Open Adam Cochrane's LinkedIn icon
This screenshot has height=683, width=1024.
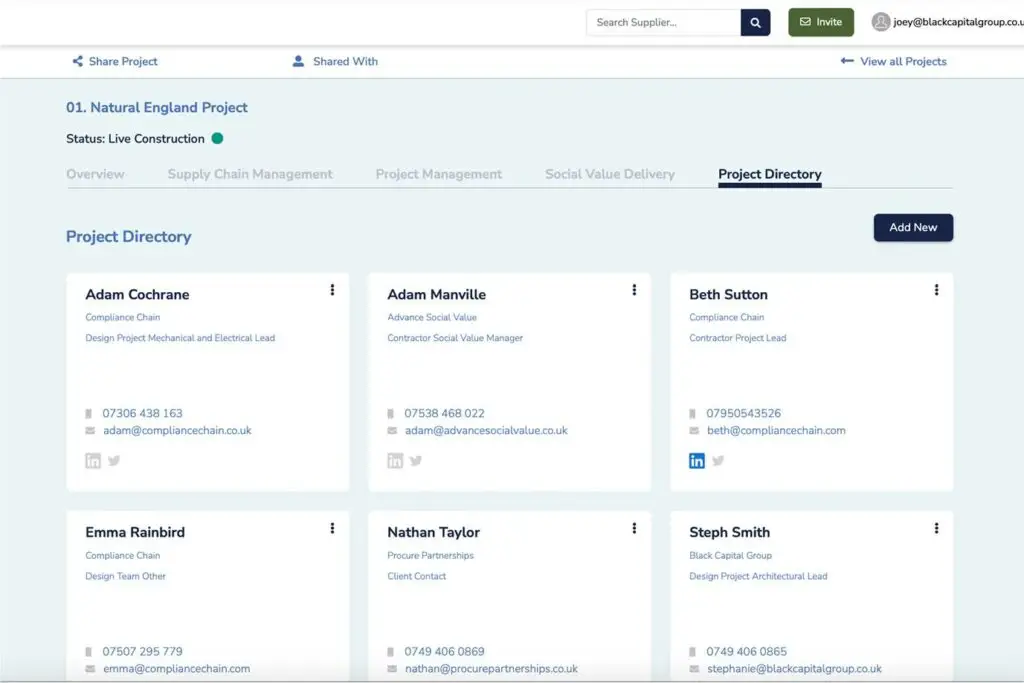[x=93, y=460]
